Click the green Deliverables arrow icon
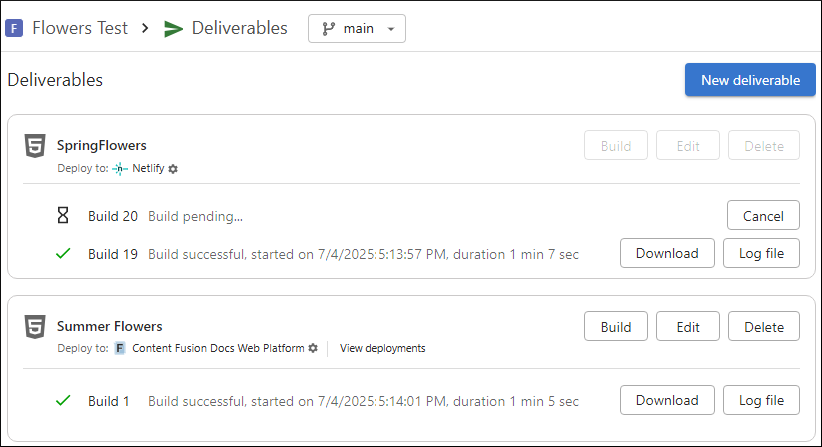 pyautogui.click(x=173, y=29)
